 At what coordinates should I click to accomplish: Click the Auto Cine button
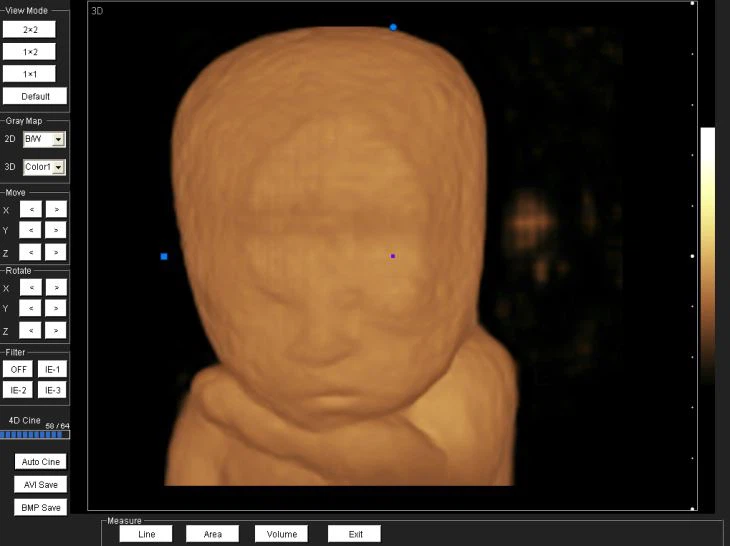tap(41, 462)
